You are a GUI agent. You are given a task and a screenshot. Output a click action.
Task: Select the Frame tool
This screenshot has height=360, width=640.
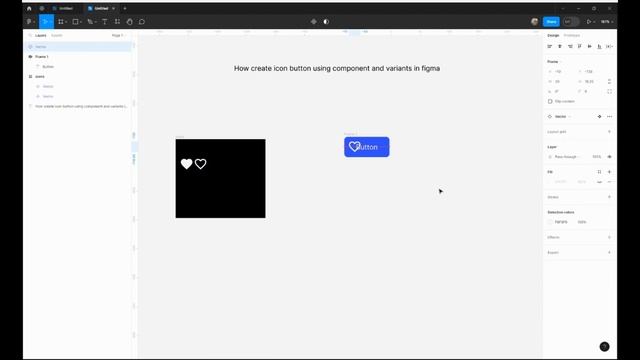pos(61,22)
